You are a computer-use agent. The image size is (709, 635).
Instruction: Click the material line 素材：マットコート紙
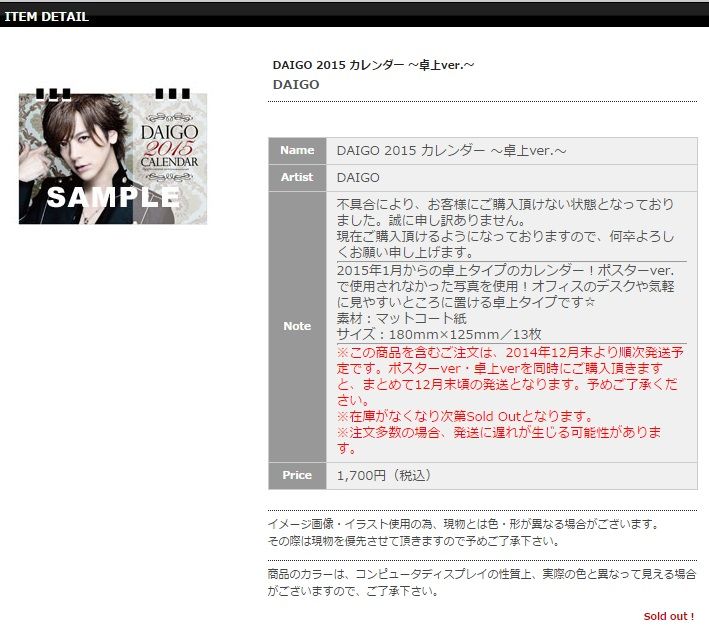point(402,318)
